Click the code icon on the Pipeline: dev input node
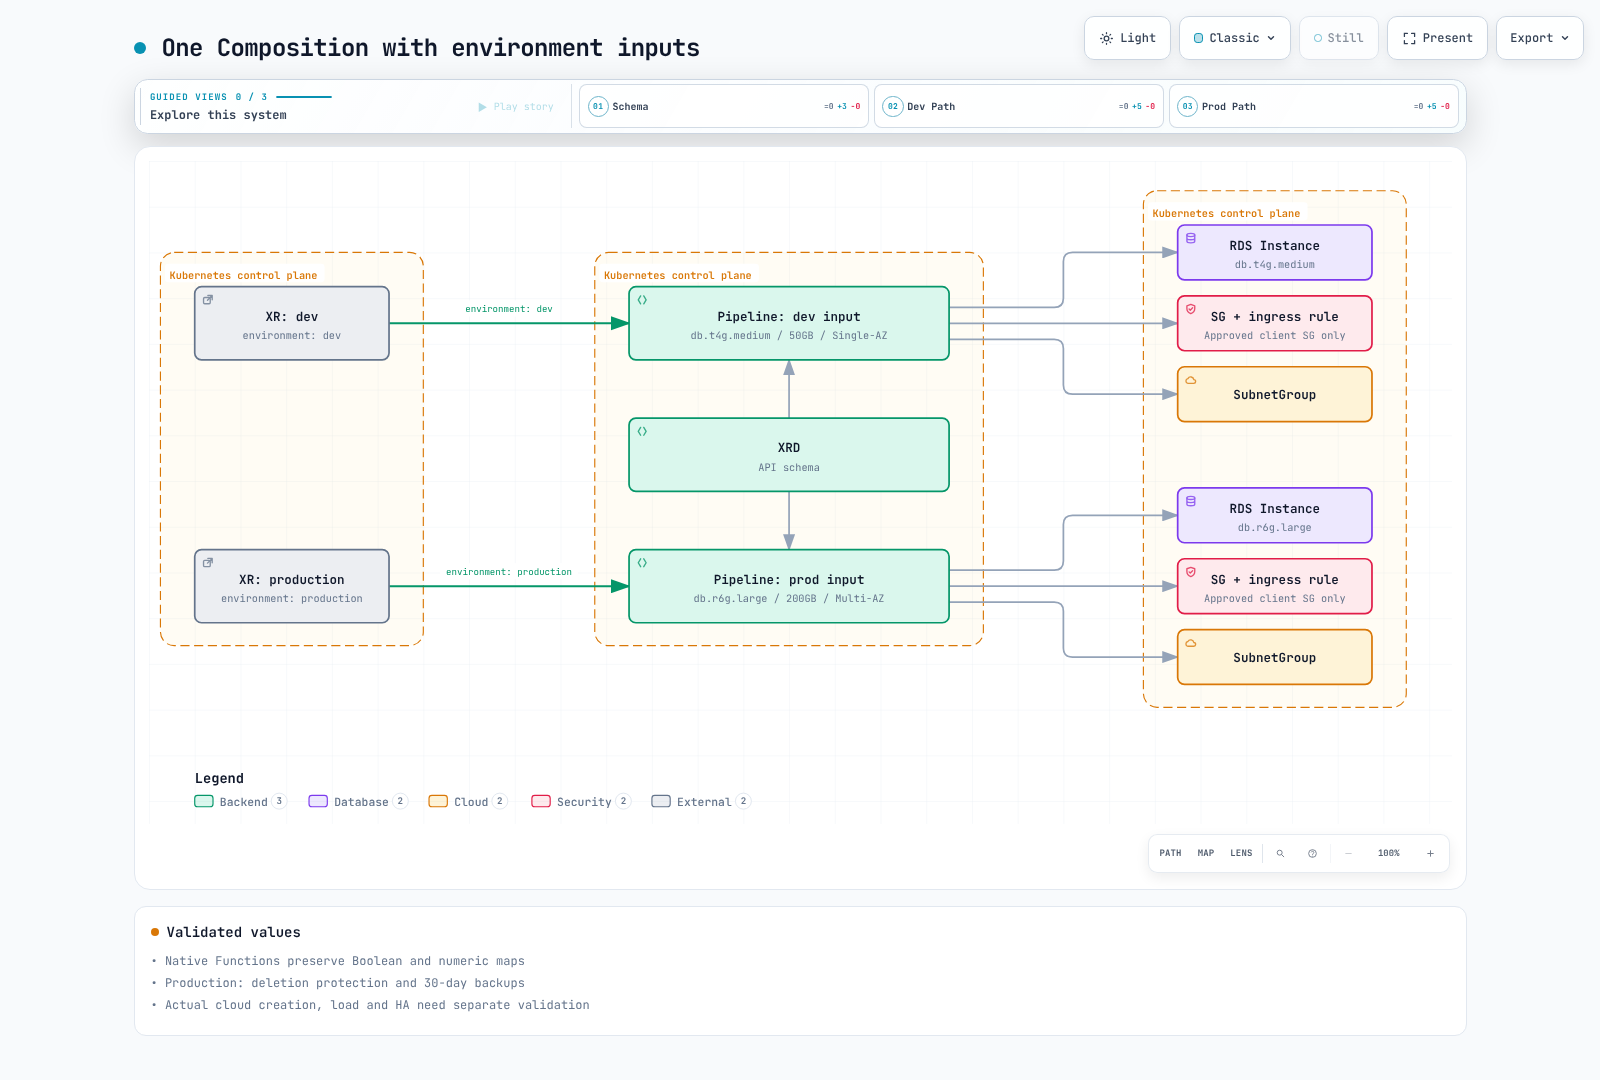This screenshot has width=1600, height=1080. [x=642, y=300]
